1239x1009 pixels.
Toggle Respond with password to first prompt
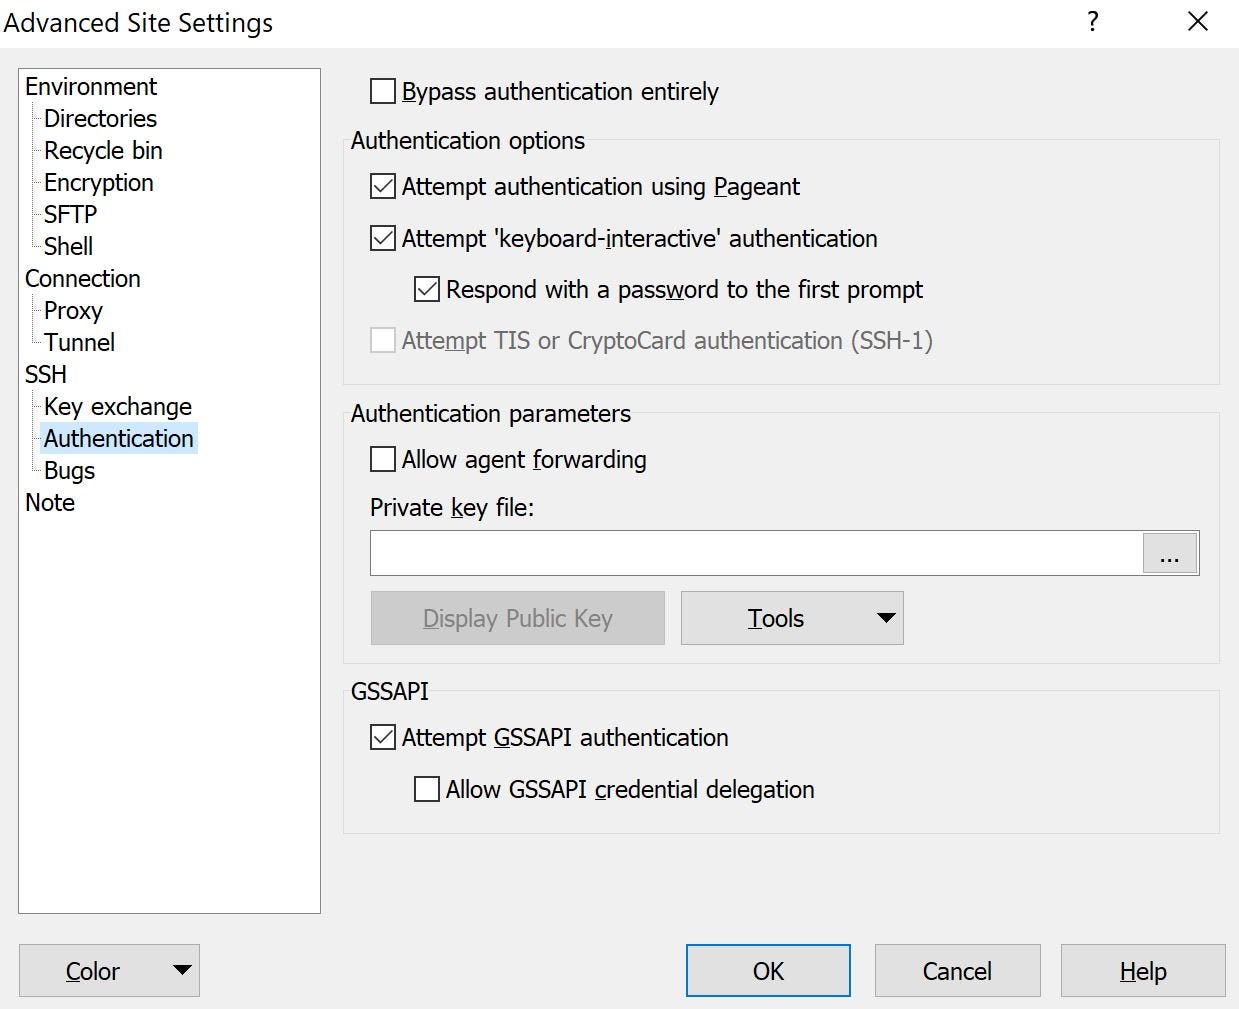click(x=427, y=290)
